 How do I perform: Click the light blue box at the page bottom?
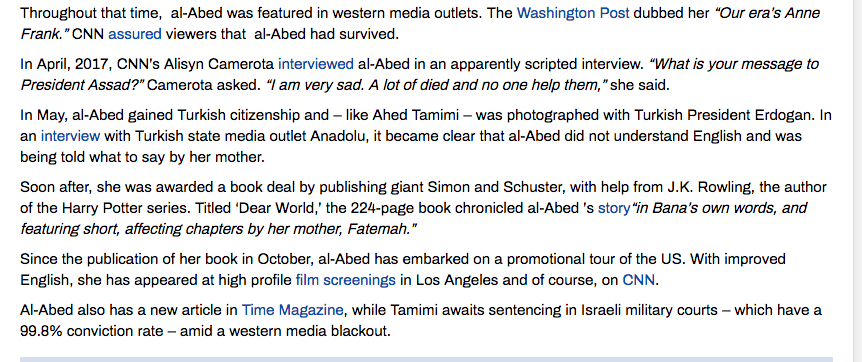click(427, 359)
